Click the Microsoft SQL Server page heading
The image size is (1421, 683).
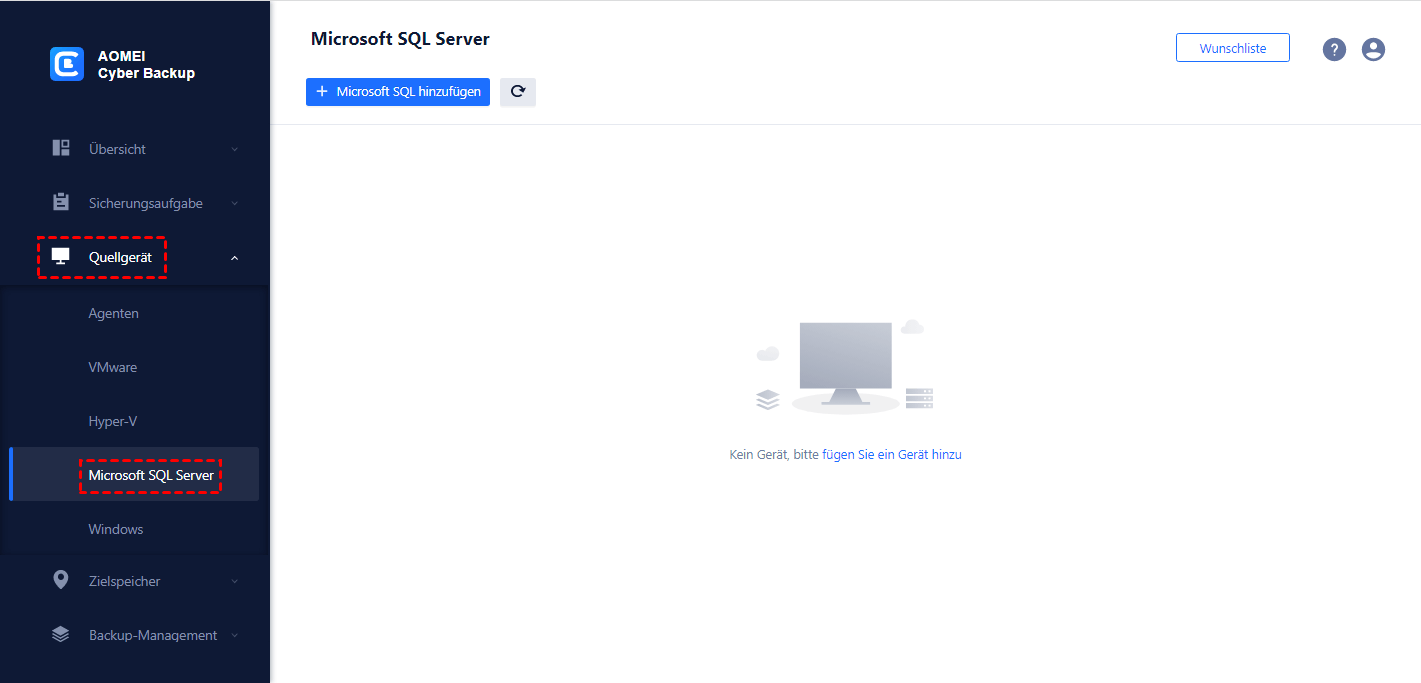pyautogui.click(x=400, y=39)
